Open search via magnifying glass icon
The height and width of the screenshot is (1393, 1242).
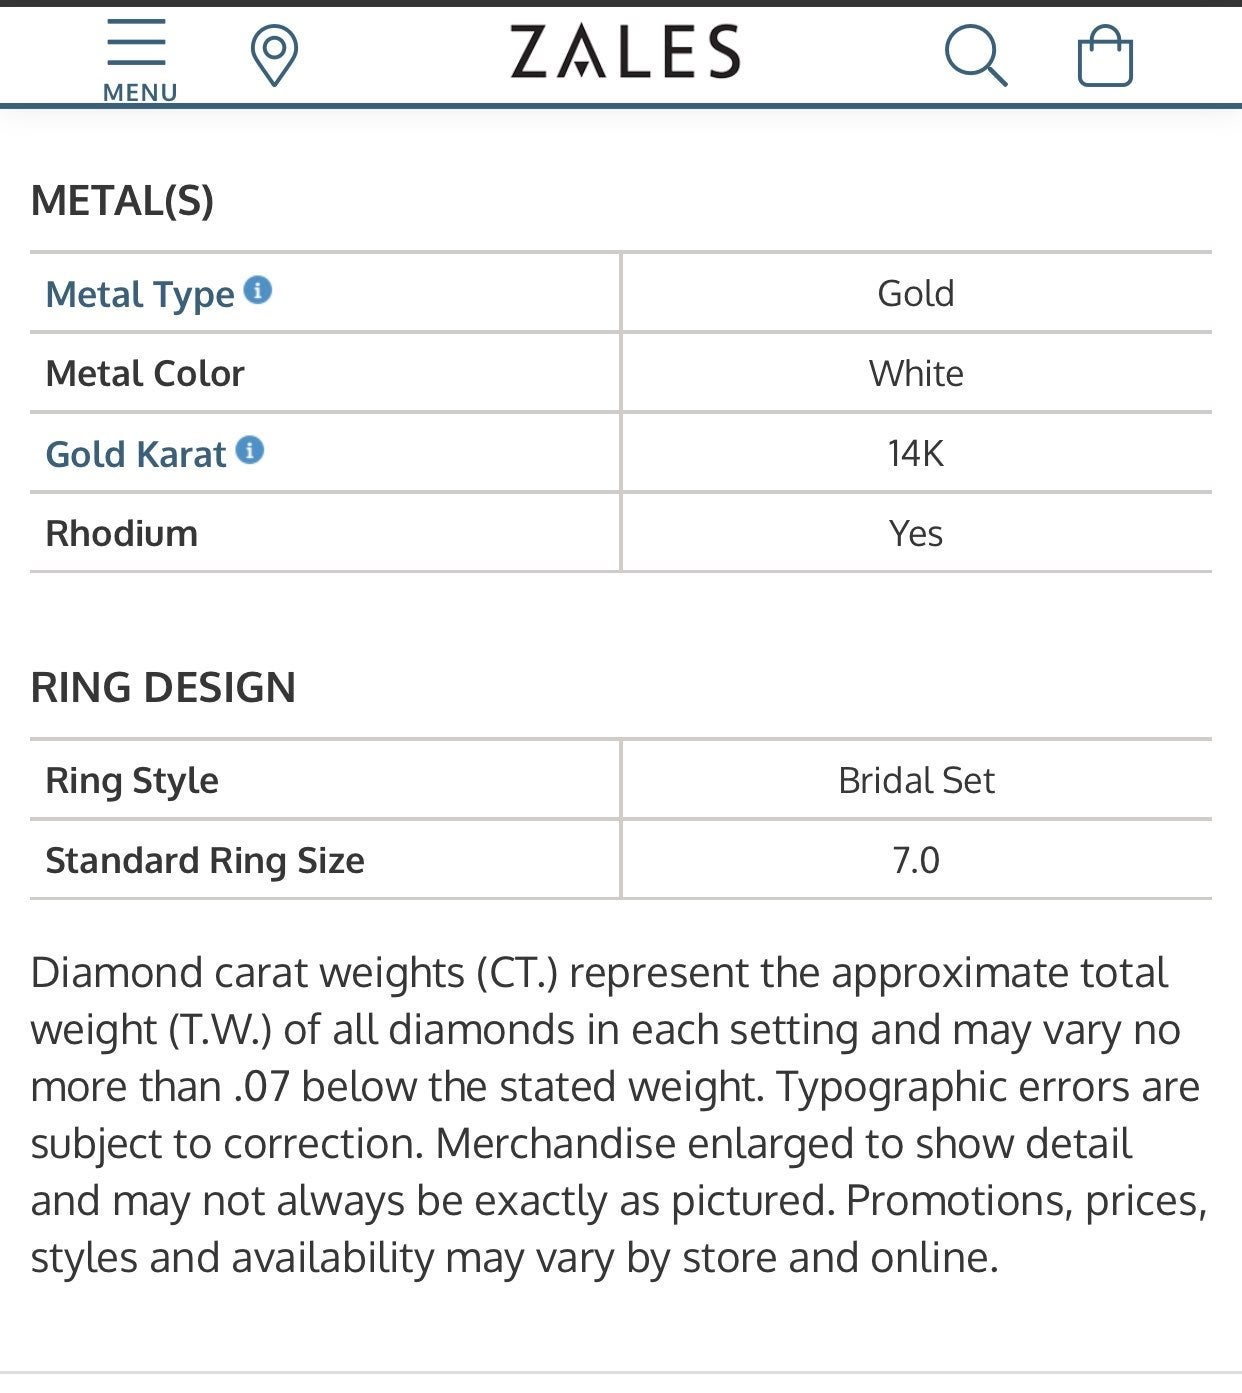[975, 56]
